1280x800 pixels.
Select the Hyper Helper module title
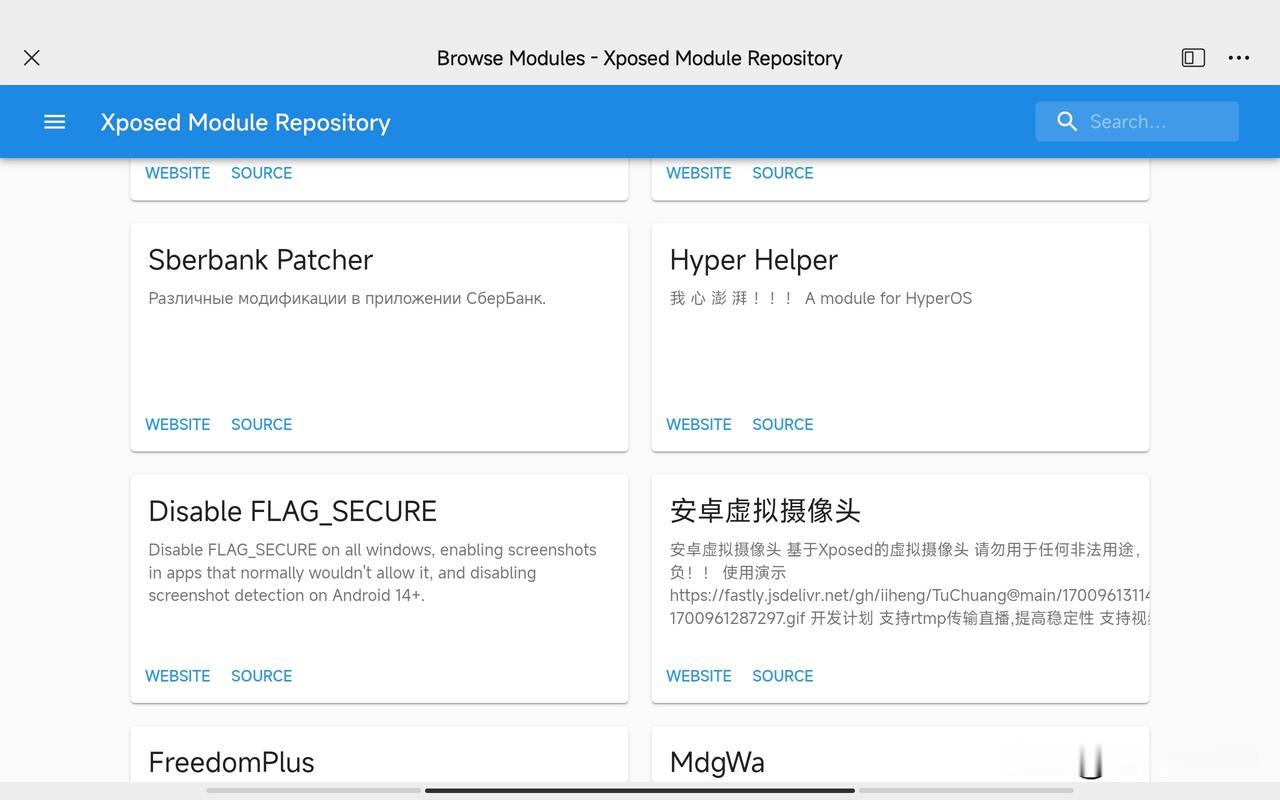coord(754,260)
